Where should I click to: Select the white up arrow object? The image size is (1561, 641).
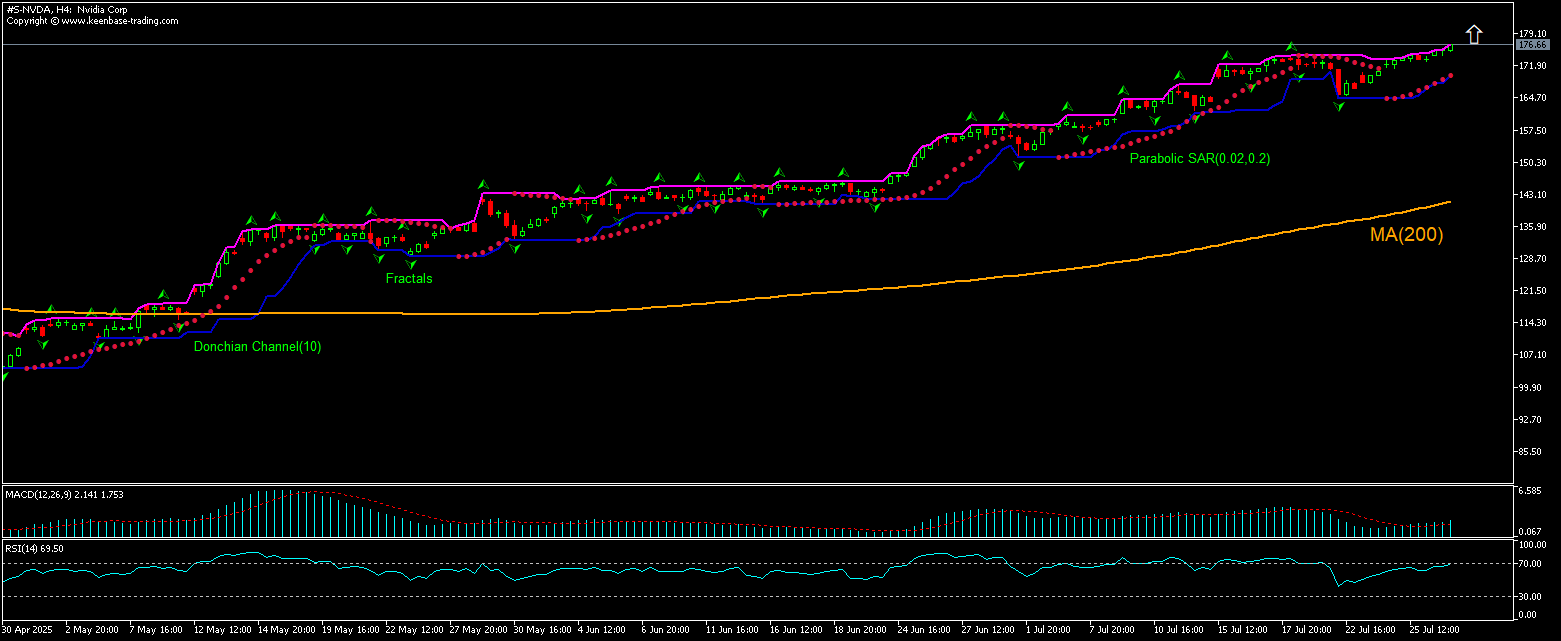pyautogui.click(x=1474, y=32)
